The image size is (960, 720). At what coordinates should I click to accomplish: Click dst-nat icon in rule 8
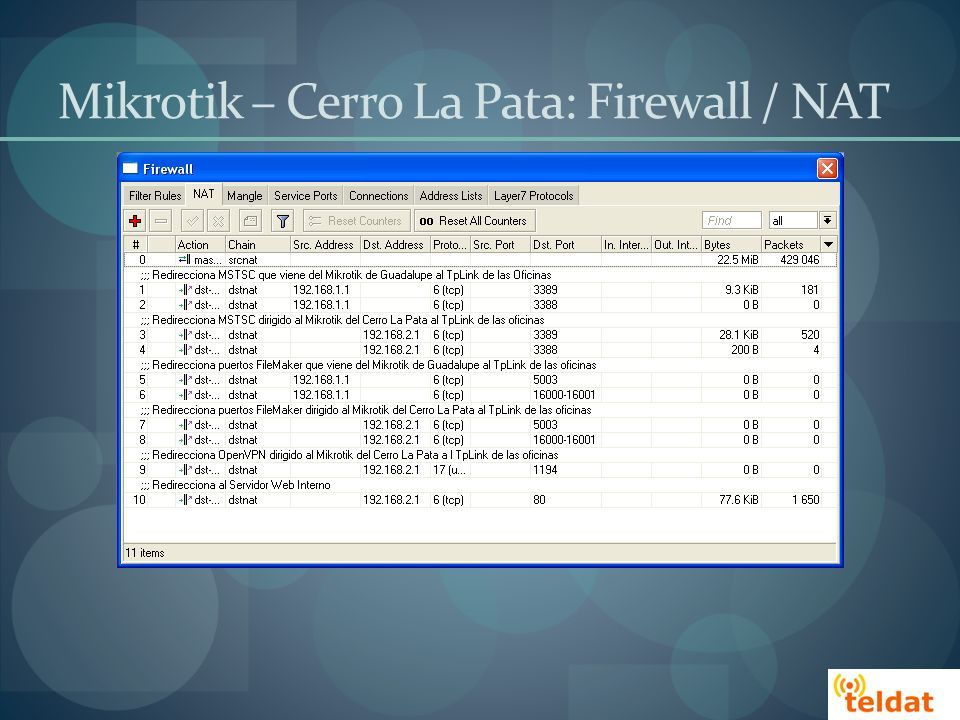(185, 440)
